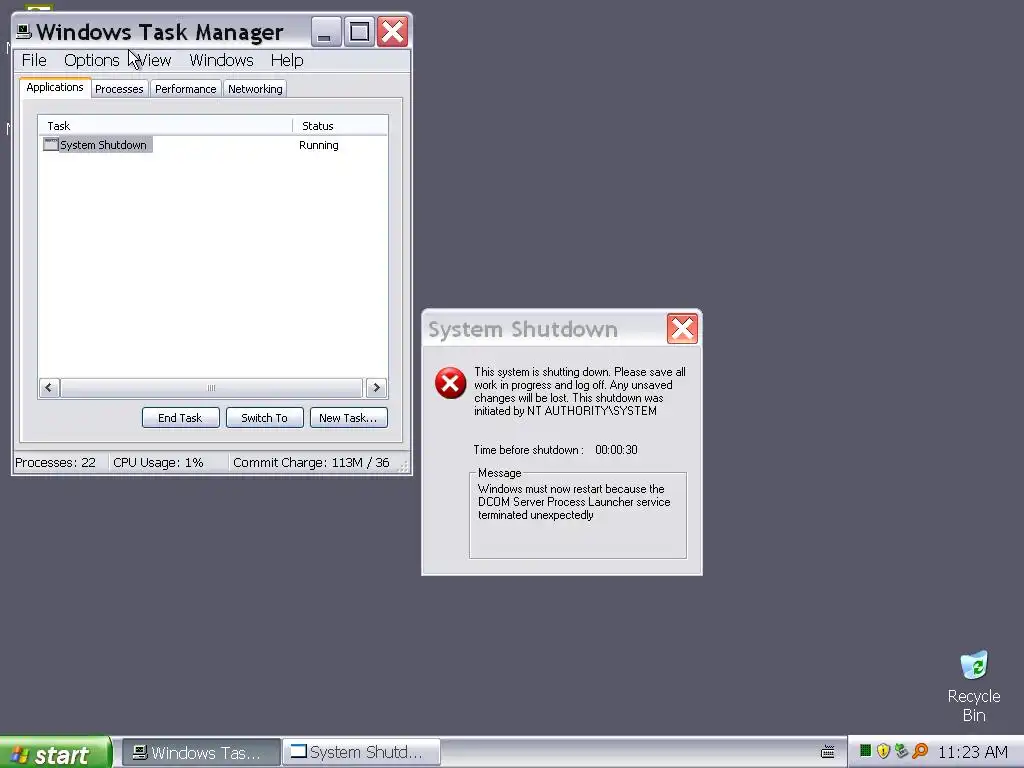Click the on-screen keyboard icon in taskbar
Screen dimensions: 1024x768
coord(827,752)
